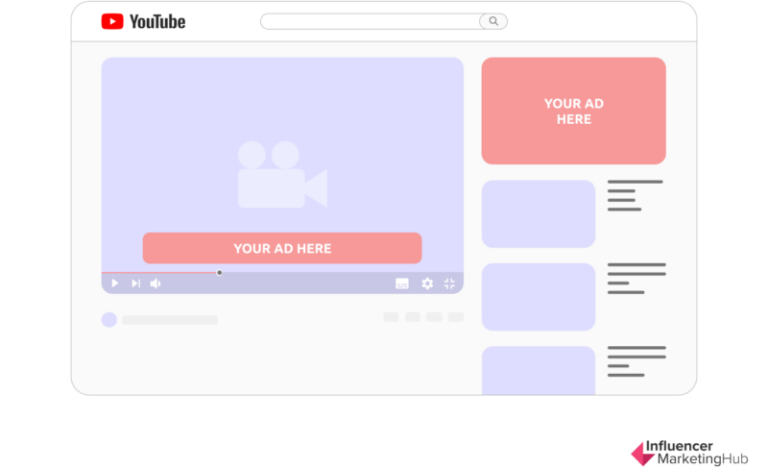
Task: Select the second suggested video thumbnail
Action: 538,297
